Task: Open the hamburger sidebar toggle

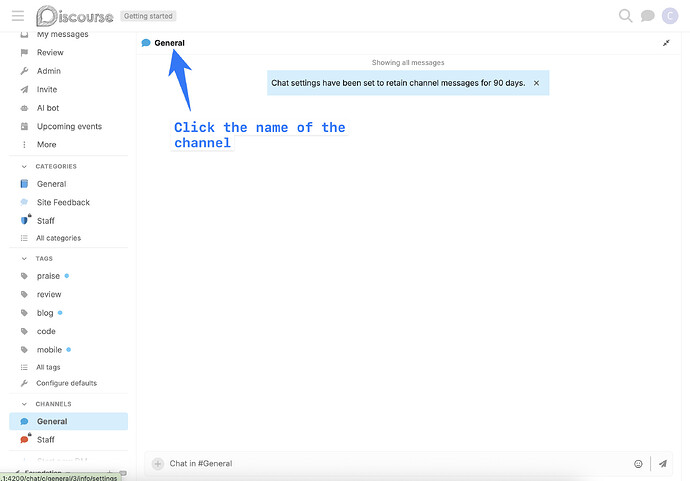Action: pyautogui.click(x=18, y=16)
